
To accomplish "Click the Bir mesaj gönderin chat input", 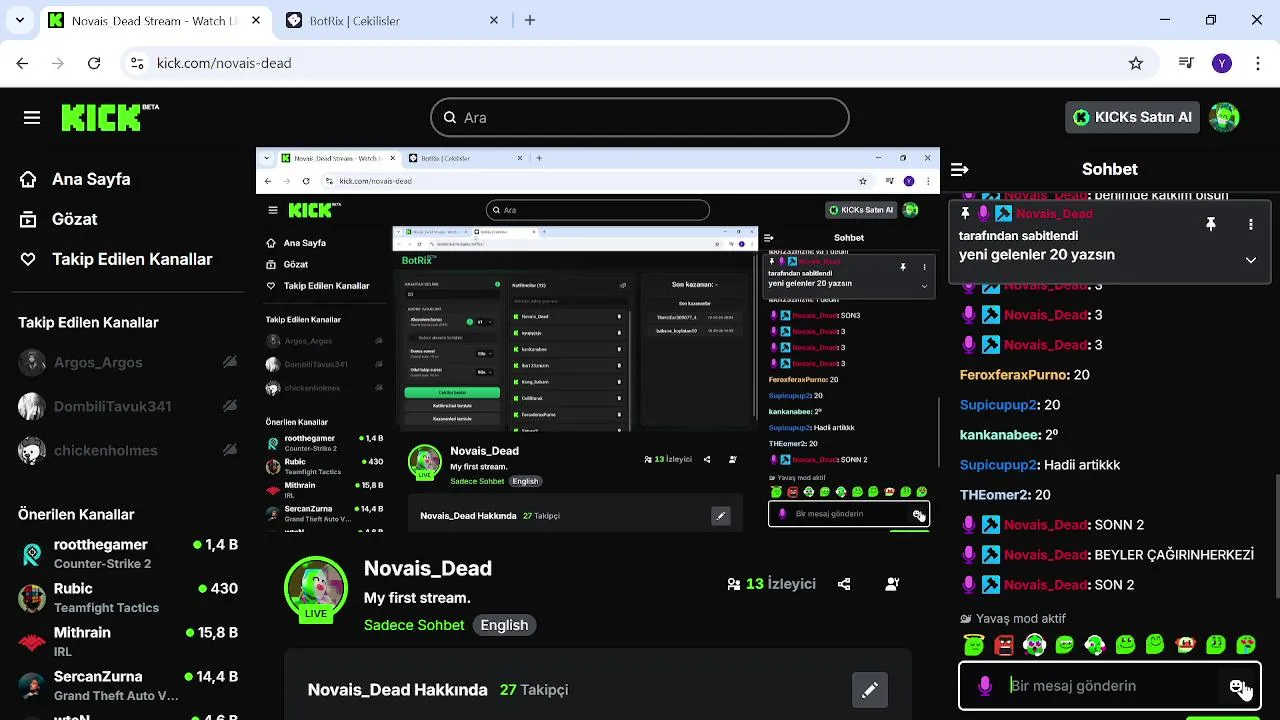I will [1110, 686].
